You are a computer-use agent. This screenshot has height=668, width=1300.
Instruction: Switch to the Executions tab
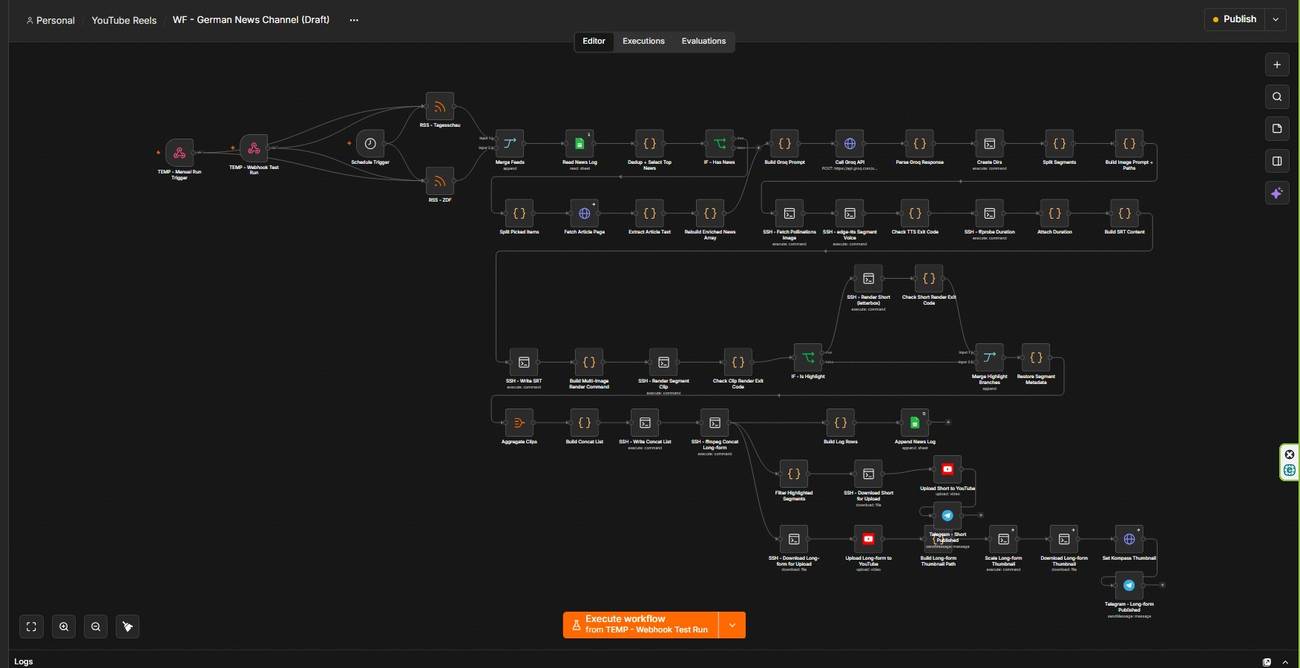pyautogui.click(x=643, y=41)
